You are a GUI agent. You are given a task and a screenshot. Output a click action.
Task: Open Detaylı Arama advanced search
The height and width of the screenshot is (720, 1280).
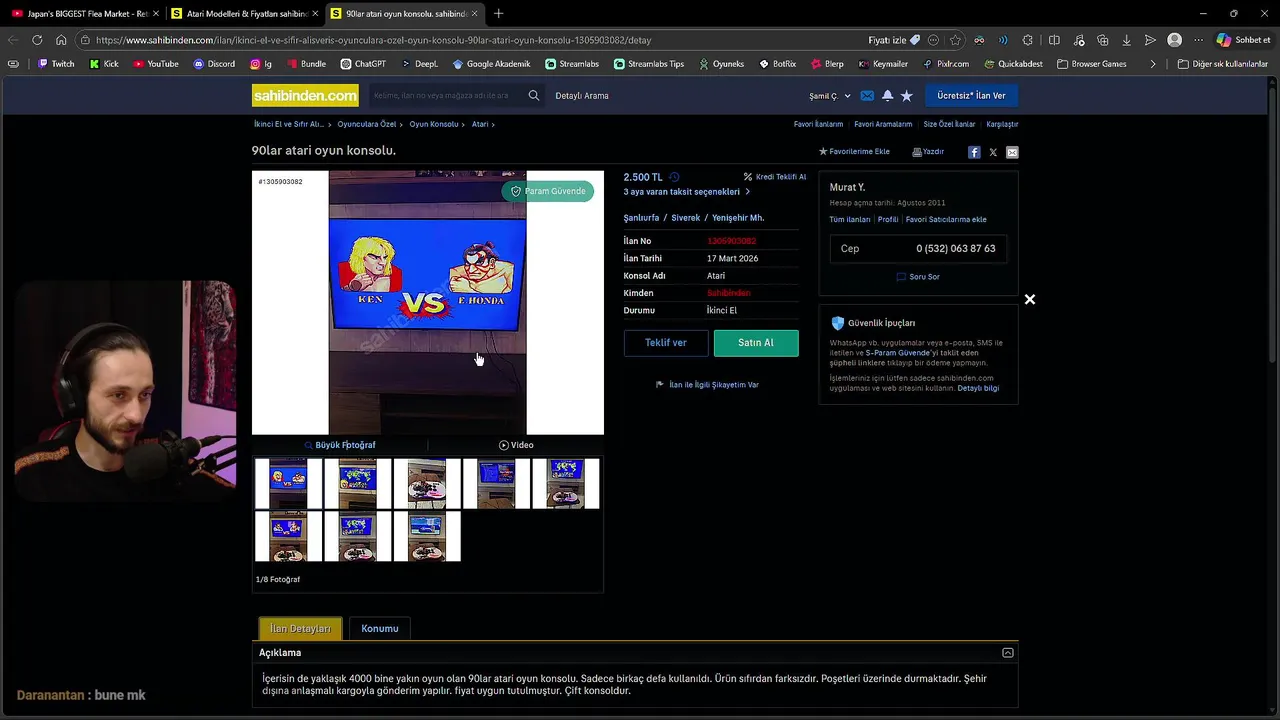[x=582, y=96]
